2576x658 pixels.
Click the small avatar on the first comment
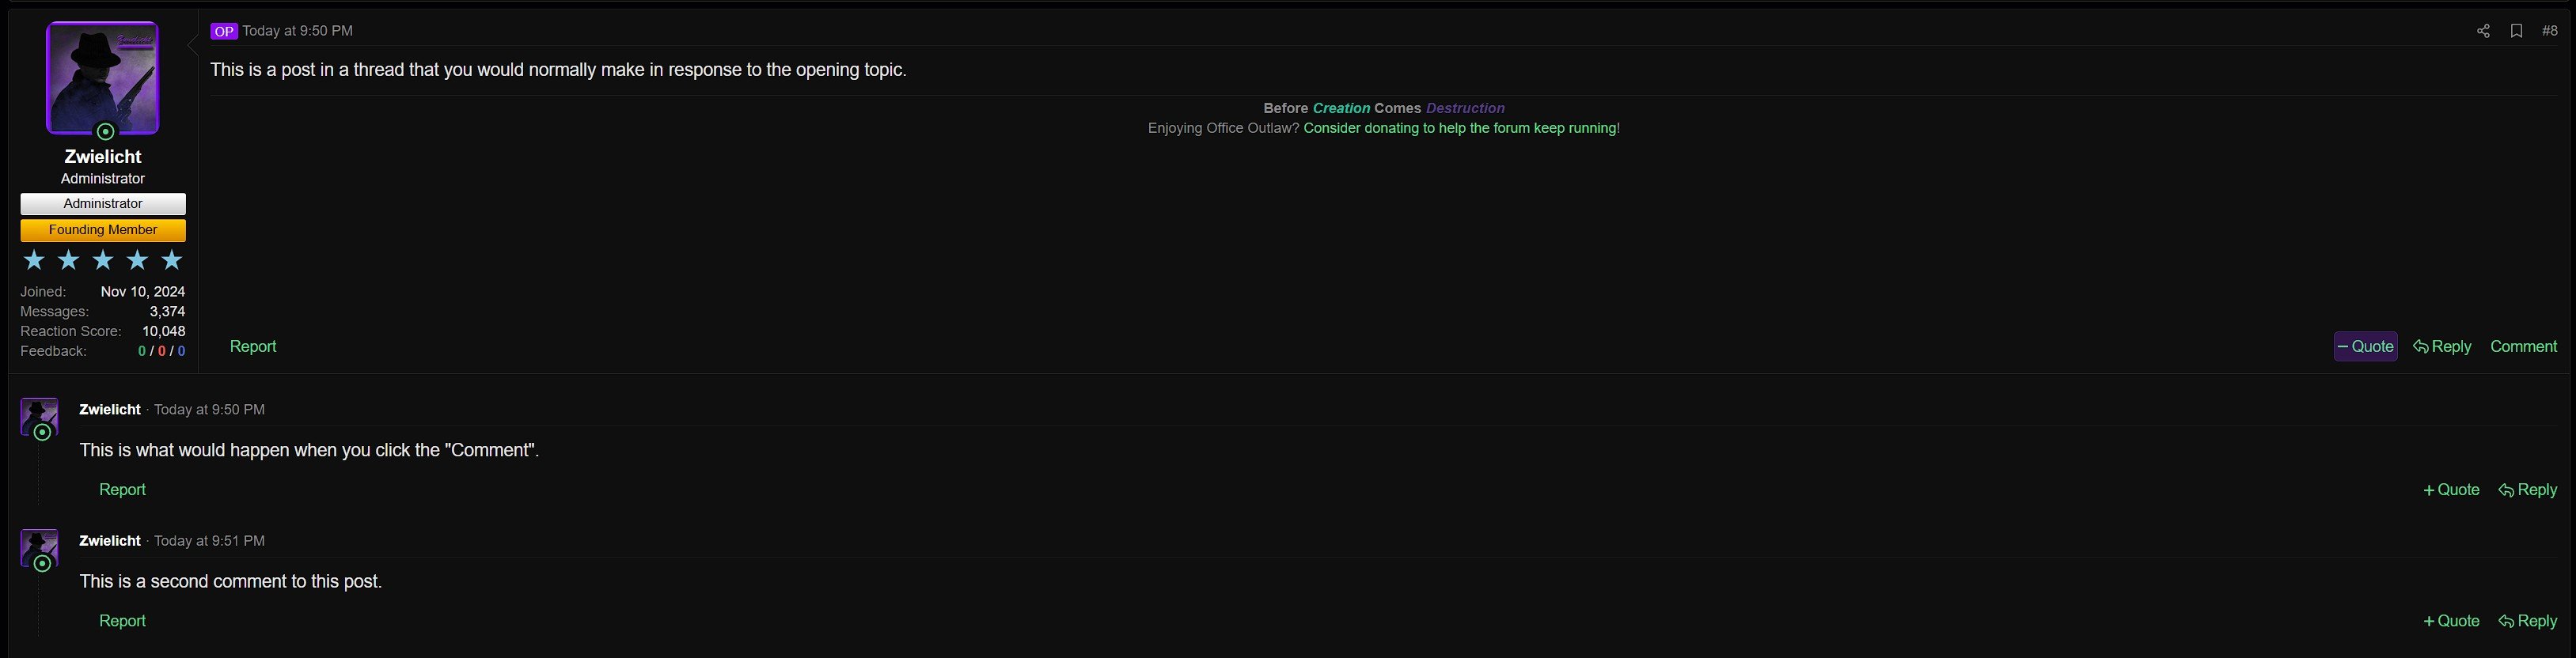pos(39,415)
